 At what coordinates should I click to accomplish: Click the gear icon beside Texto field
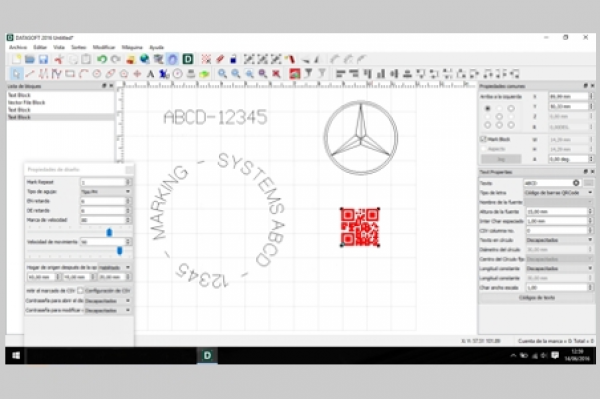576,183
